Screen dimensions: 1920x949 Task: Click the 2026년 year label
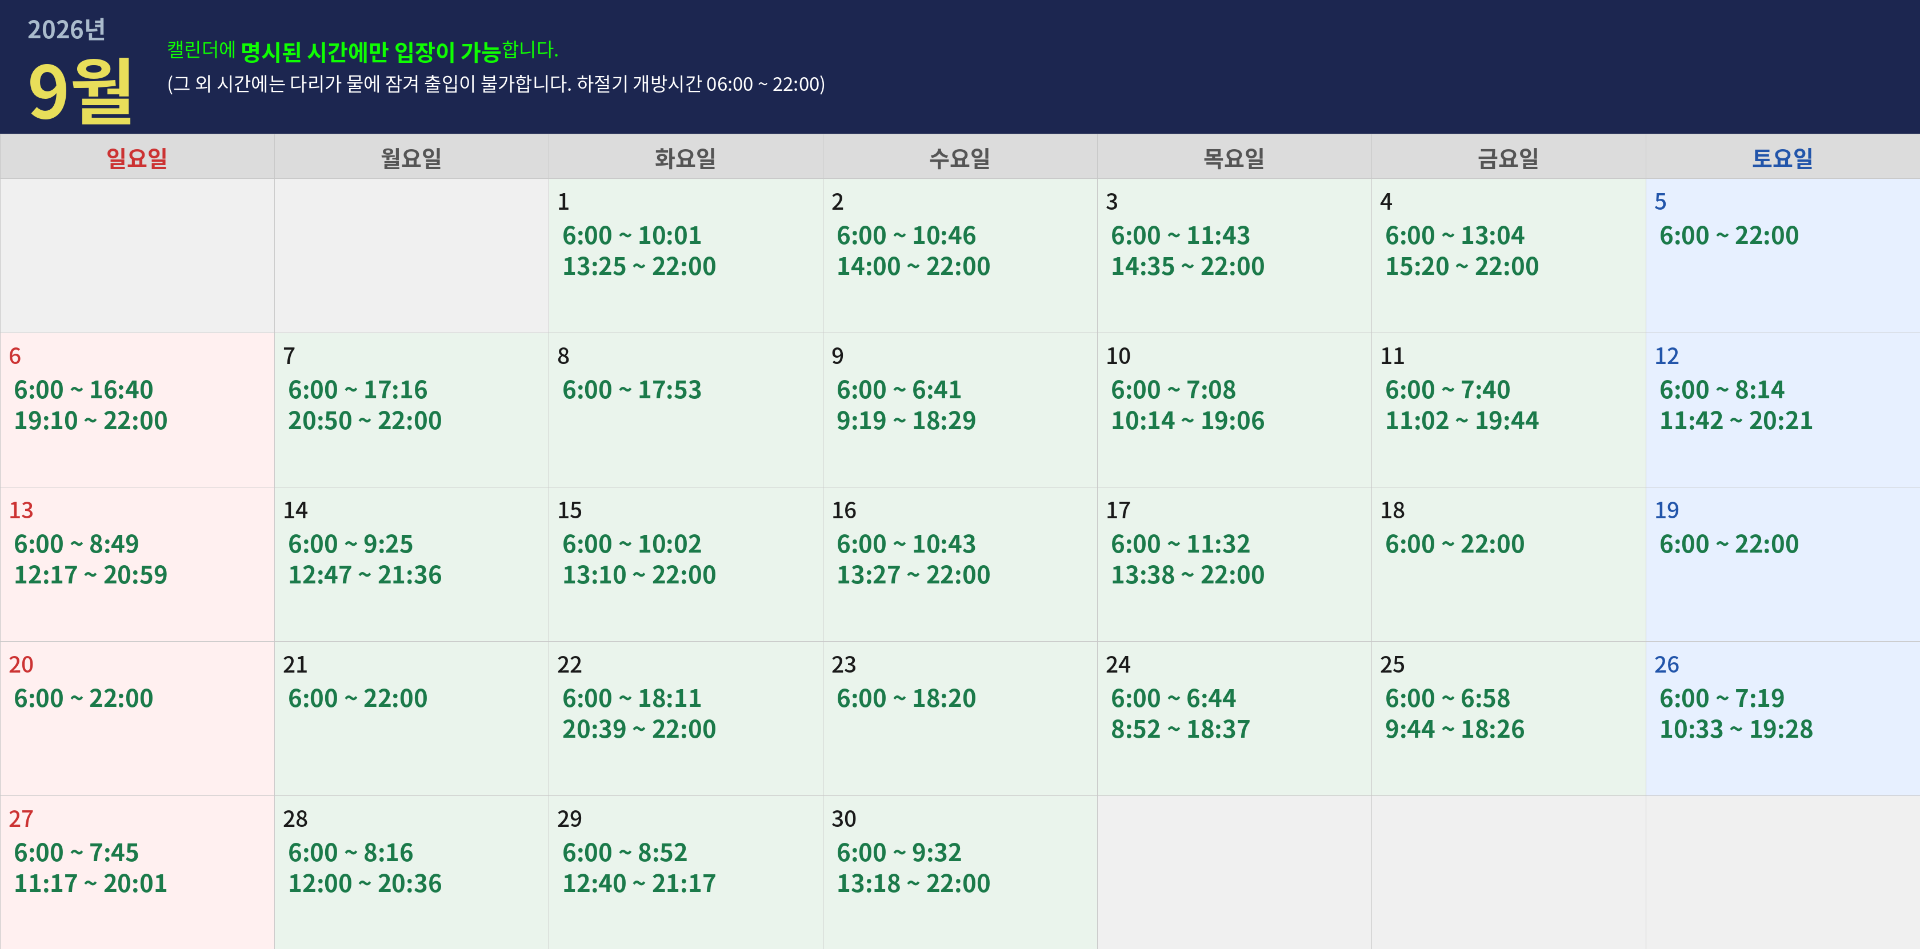[66, 30]
